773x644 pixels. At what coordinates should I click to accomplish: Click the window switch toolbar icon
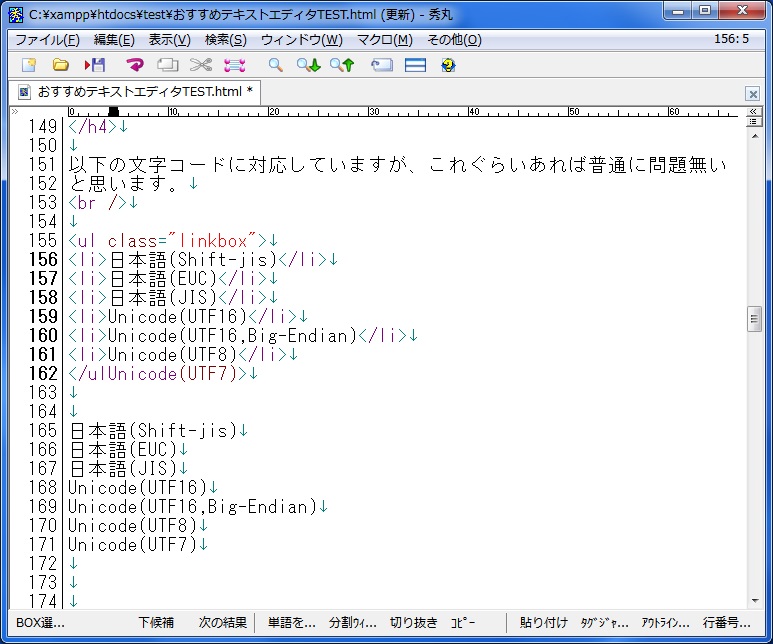tap(382, 65)
